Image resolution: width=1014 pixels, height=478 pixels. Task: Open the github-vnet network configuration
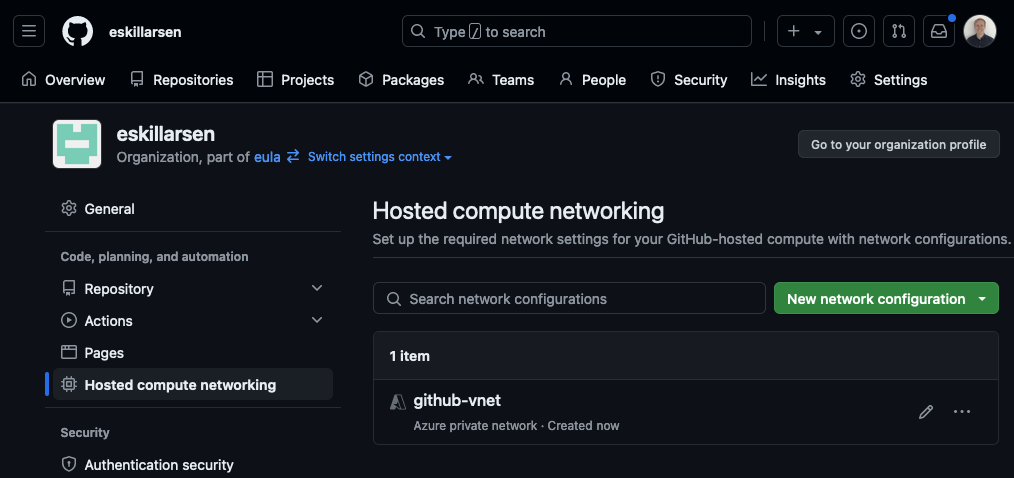pyautogui.click(x=457, y=401)
